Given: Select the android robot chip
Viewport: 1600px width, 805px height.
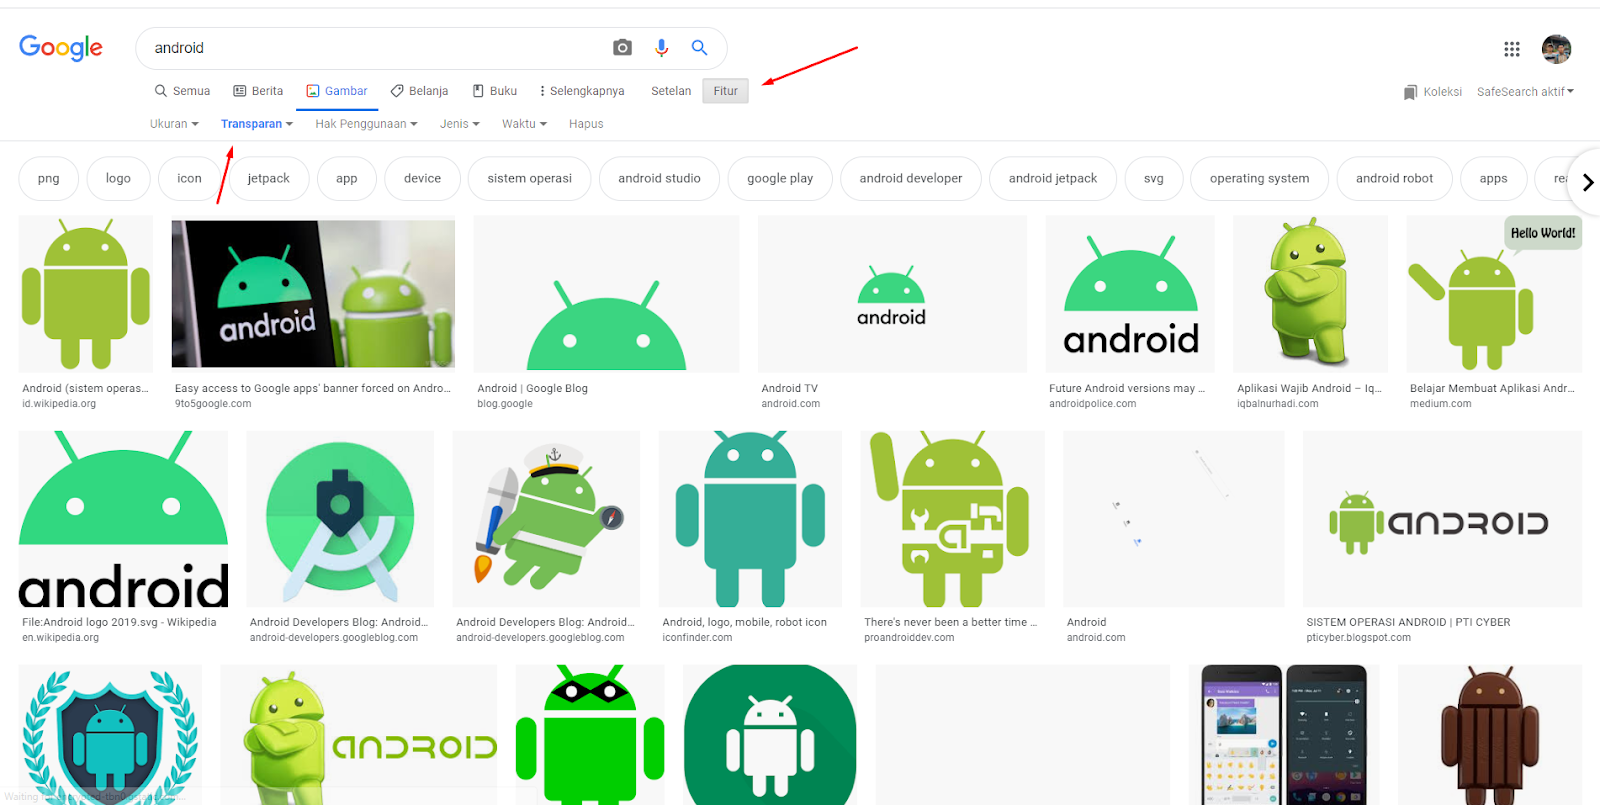Looking at the screenshot, I should (x=1394, y=179).
